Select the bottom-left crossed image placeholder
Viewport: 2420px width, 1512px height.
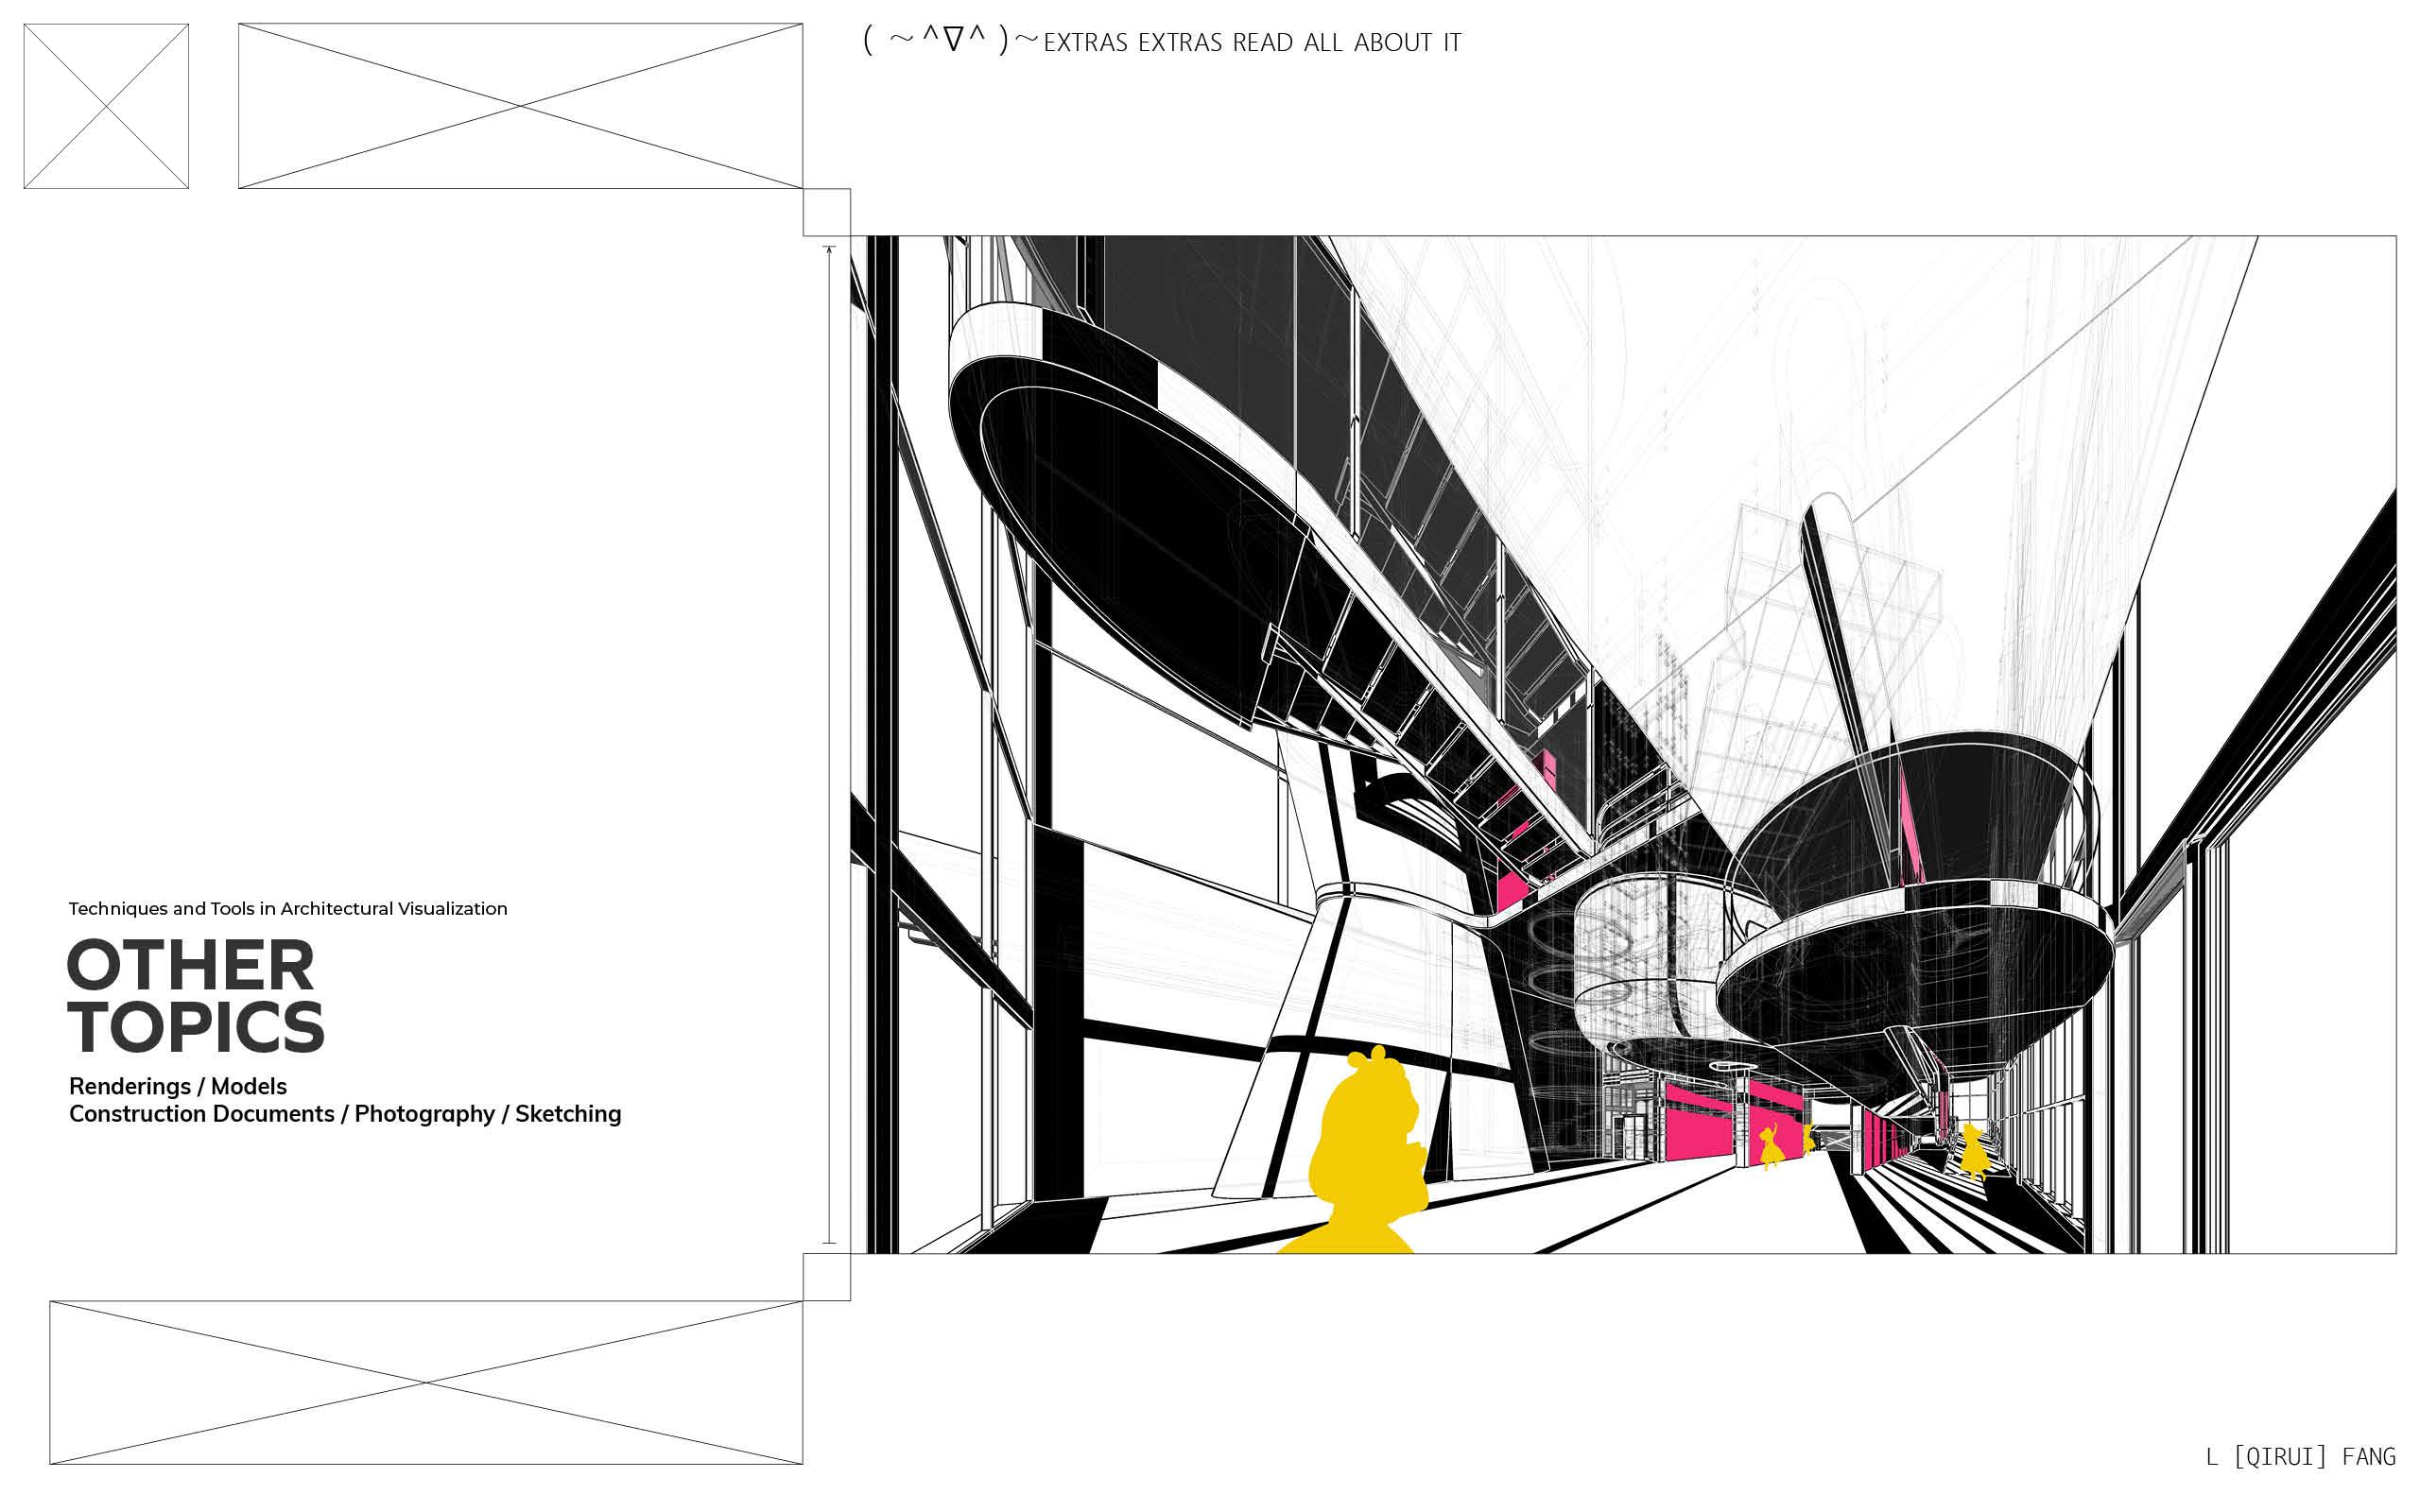click(x=426, y=1382)
